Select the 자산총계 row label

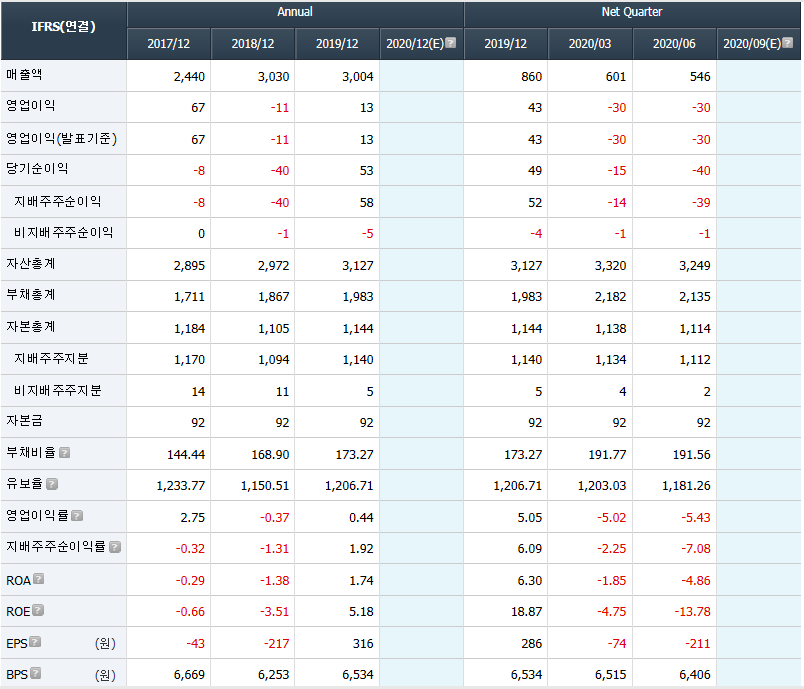tap(31, 264)
